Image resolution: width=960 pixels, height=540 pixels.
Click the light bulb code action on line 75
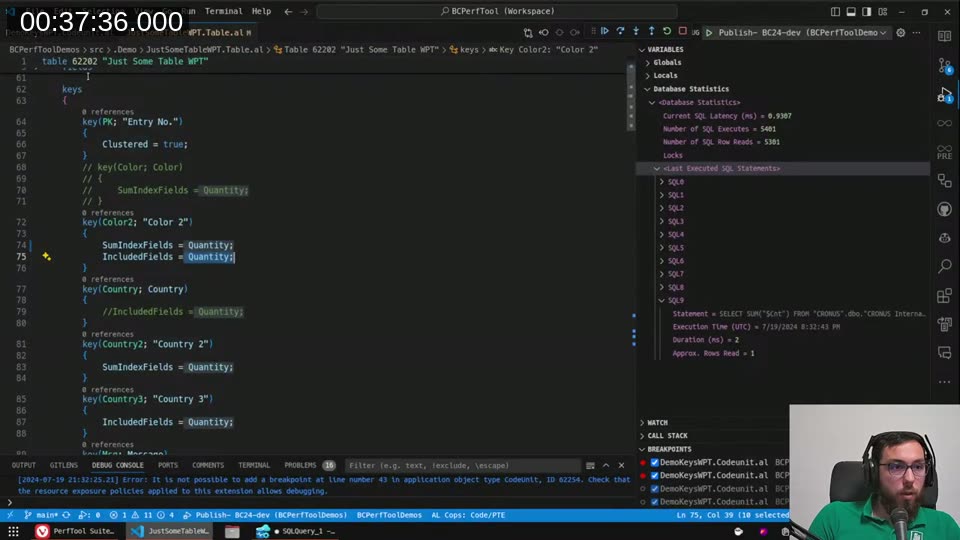point(47,257)
